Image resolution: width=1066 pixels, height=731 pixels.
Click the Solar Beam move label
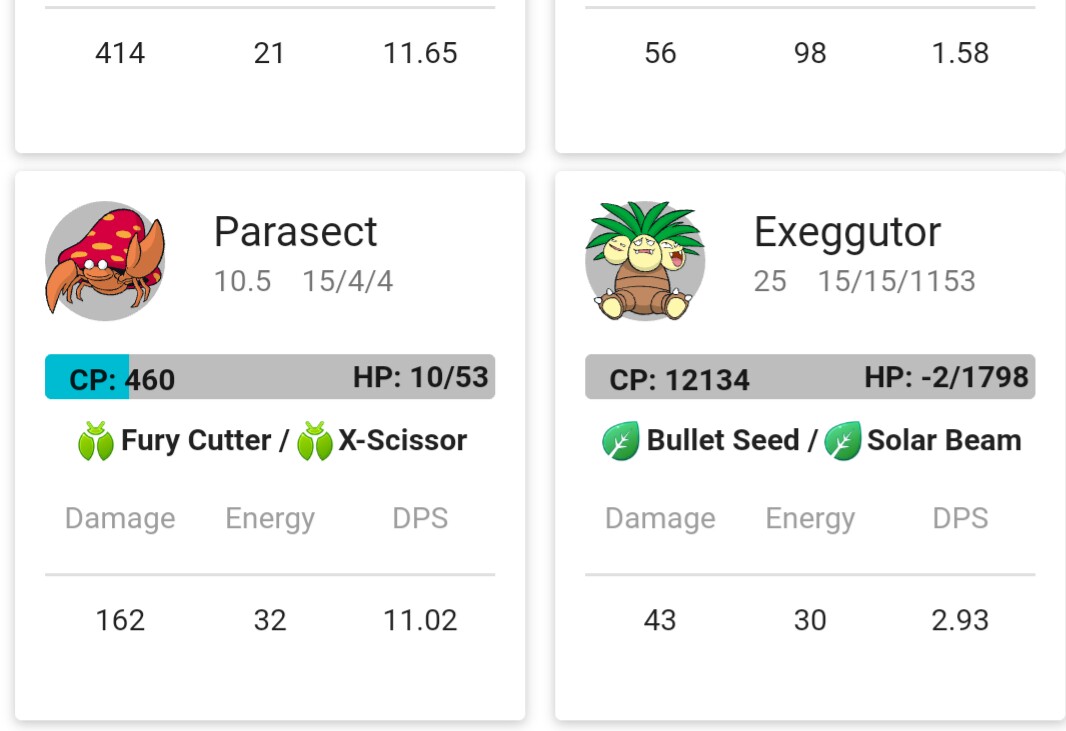(x=944, y=441)
